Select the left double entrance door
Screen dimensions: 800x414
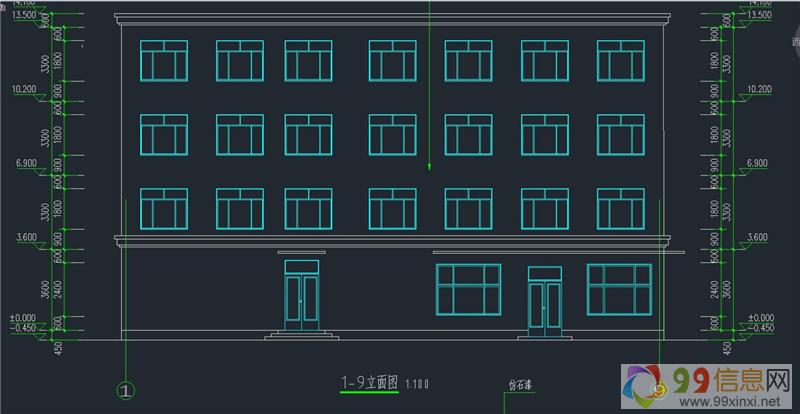301,302
